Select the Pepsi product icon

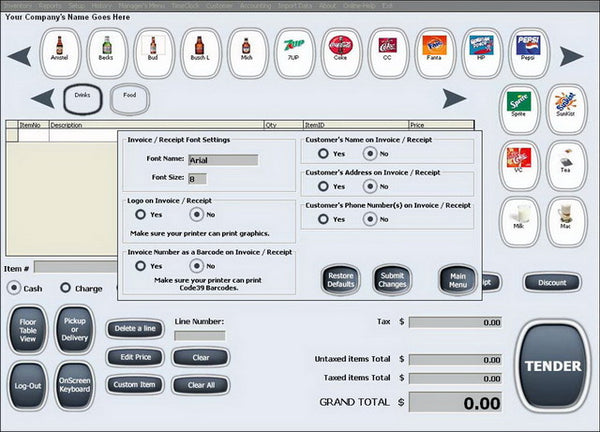528,53
